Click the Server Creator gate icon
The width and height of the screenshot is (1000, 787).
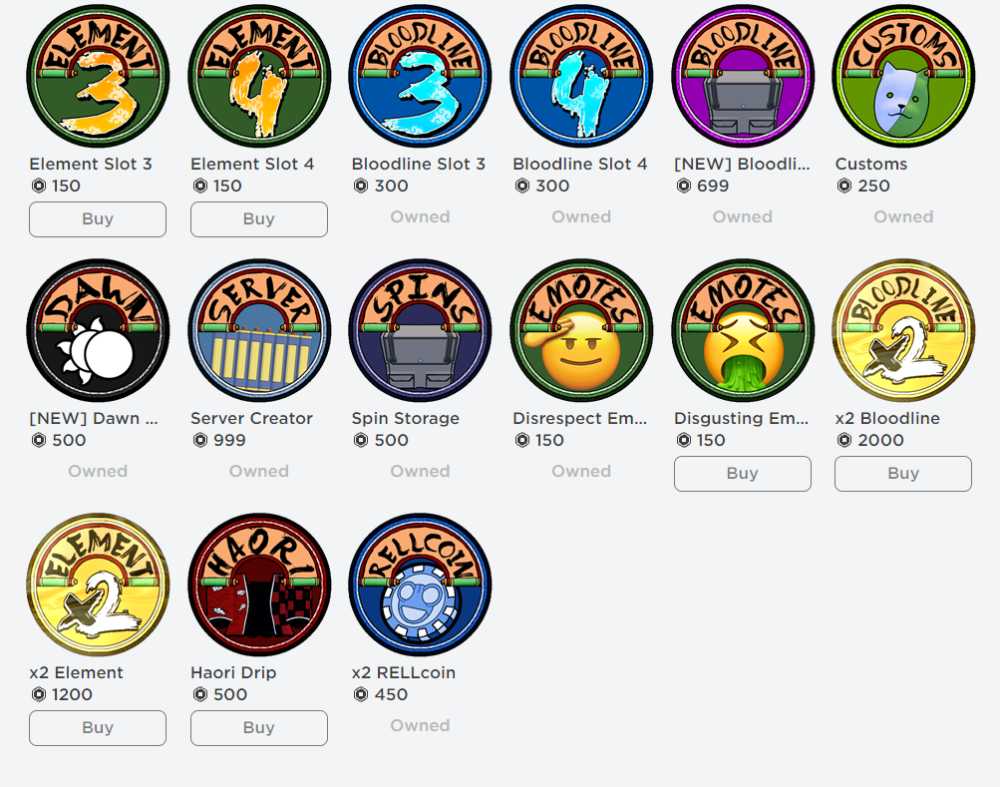click(259, 330)
